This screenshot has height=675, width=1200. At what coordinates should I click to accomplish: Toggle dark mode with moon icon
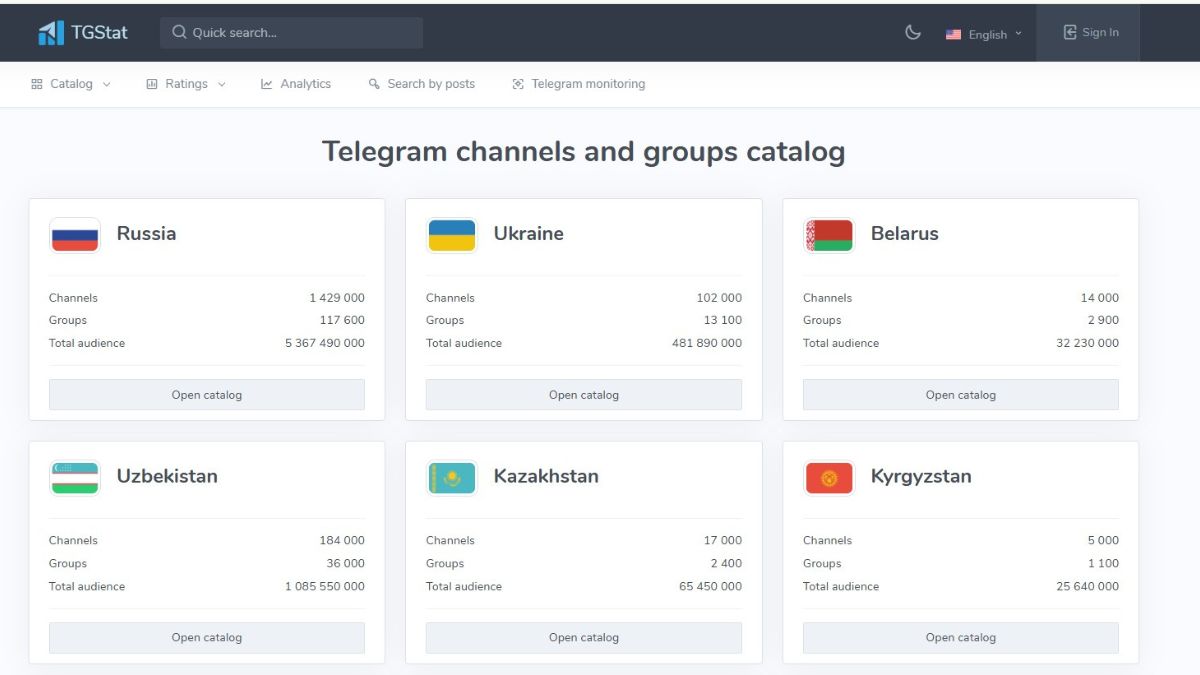tap(912, 33)
